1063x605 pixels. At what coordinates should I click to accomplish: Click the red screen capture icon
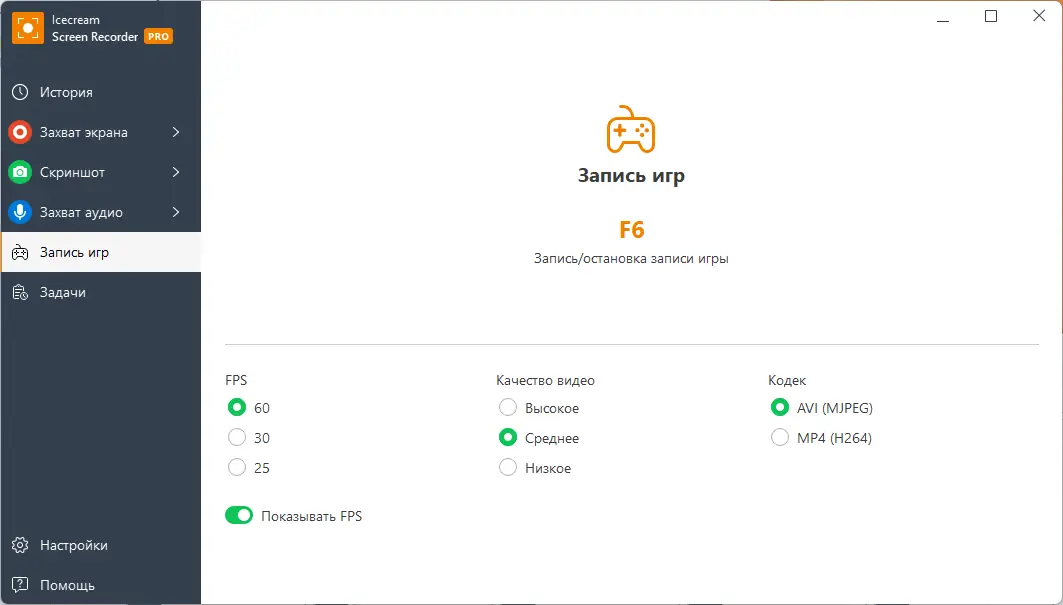[19, 132]
